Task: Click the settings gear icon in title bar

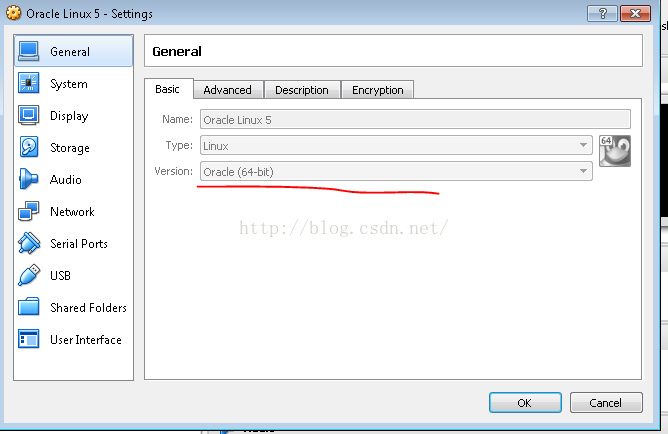Action: click(13, 13)
